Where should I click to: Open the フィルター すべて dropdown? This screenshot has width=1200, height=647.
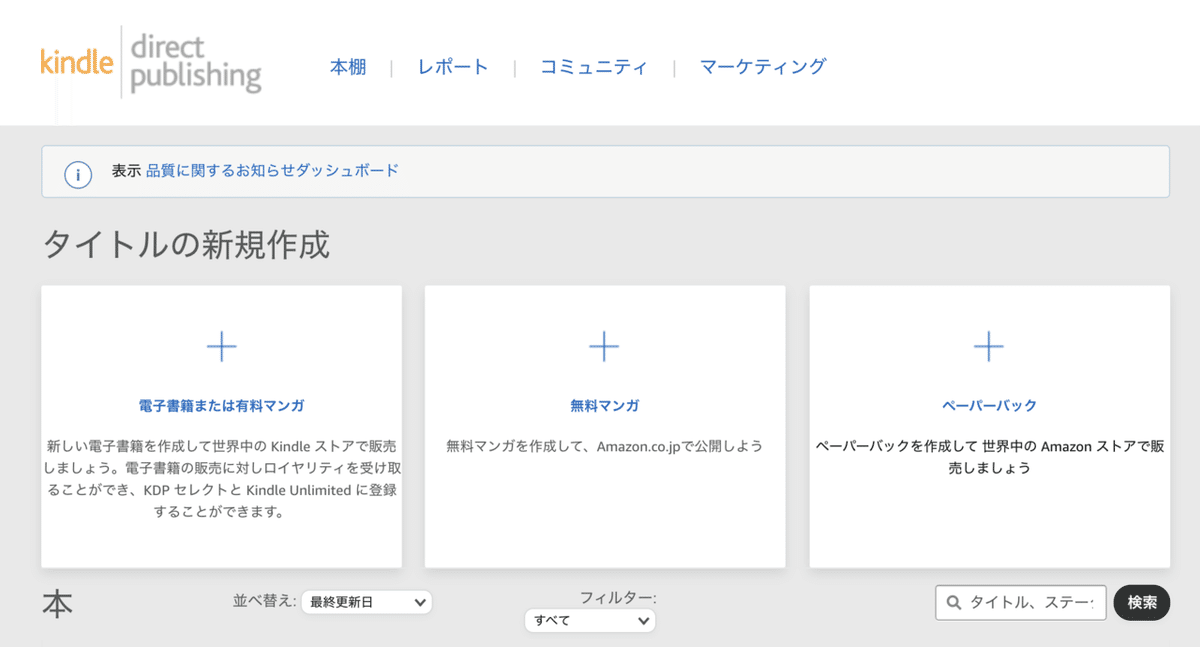coord(590,620)
